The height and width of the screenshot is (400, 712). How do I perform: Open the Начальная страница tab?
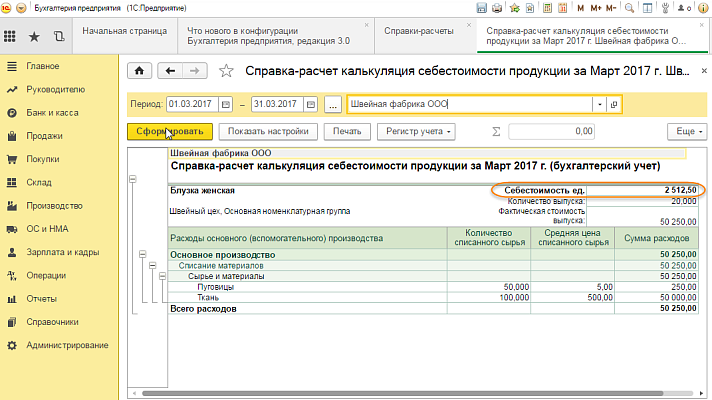pyautogui.click(x=125, y=31)
